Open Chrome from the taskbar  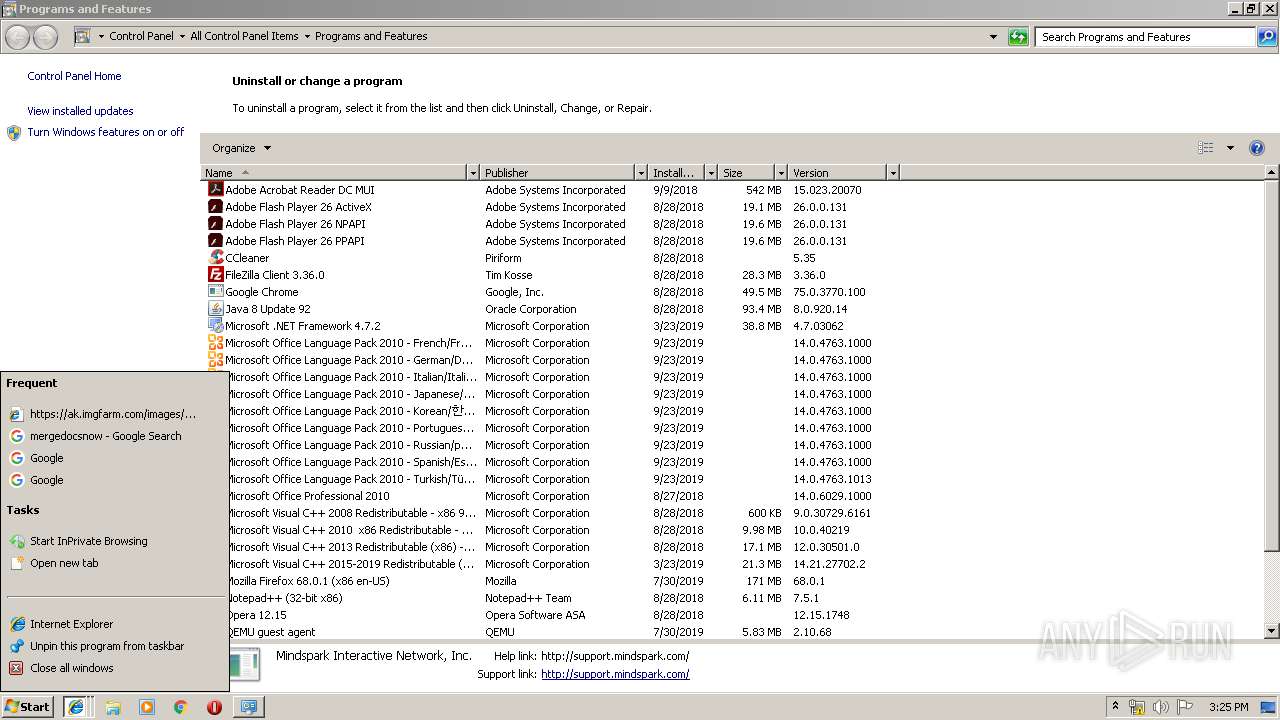(x=181, y=707)
